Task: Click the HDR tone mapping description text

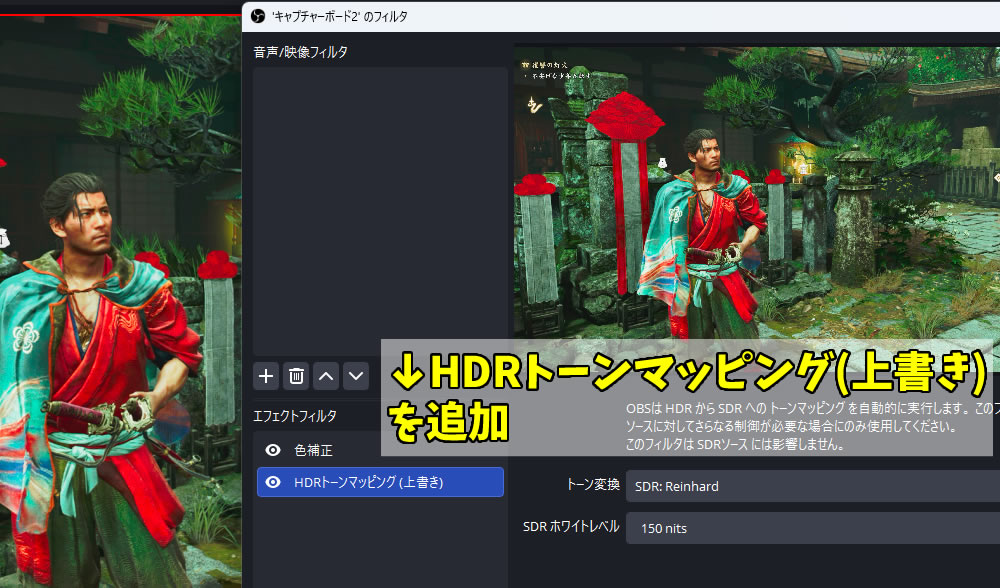Action: tap(809, 427)
